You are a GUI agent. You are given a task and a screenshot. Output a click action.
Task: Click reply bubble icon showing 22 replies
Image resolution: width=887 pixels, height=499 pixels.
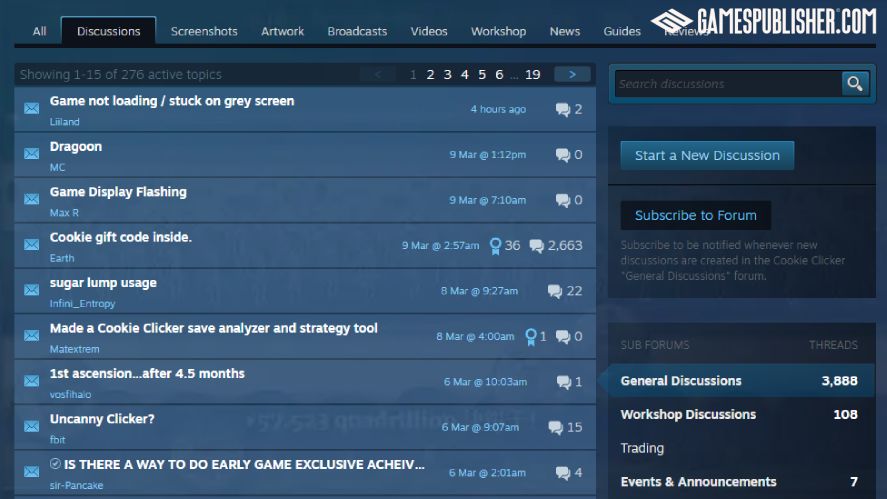coord(555,291)
